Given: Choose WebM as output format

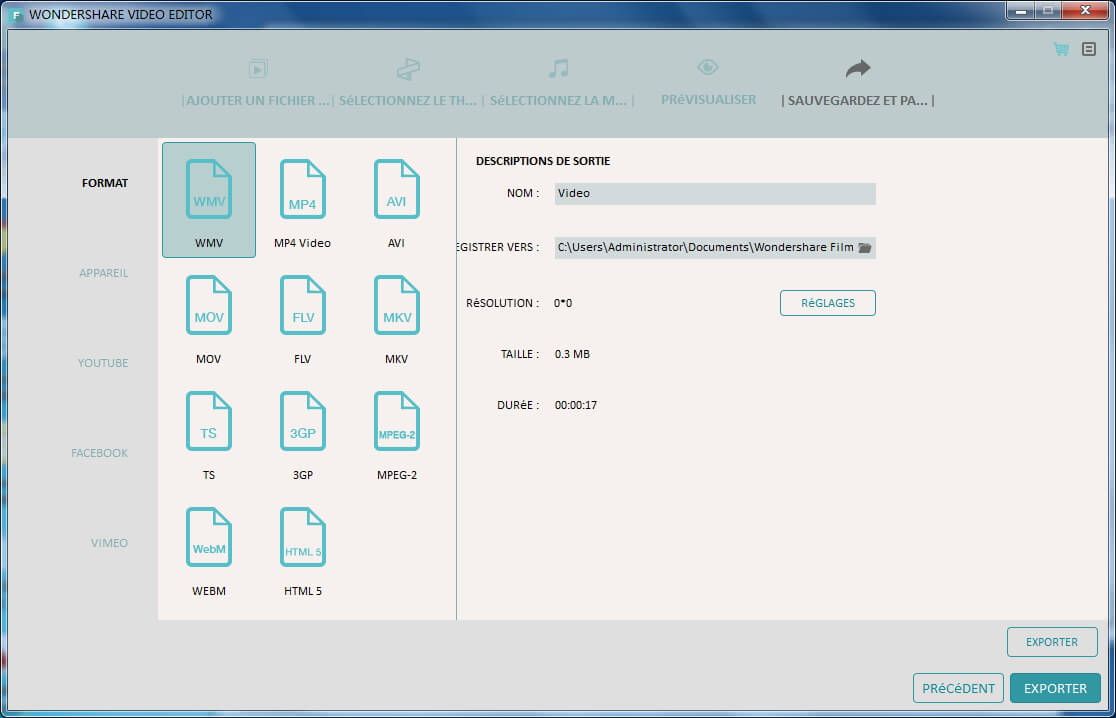Looking at the screenshot, I should tap(209, 537).
